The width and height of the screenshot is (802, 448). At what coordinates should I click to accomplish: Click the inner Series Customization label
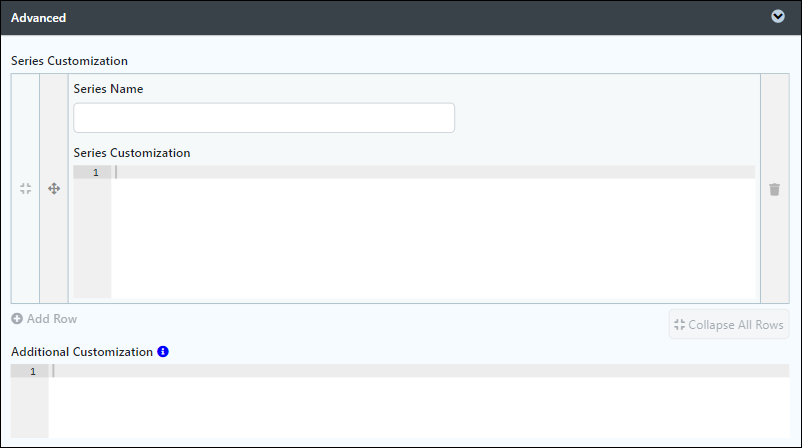tap(132, 153)
